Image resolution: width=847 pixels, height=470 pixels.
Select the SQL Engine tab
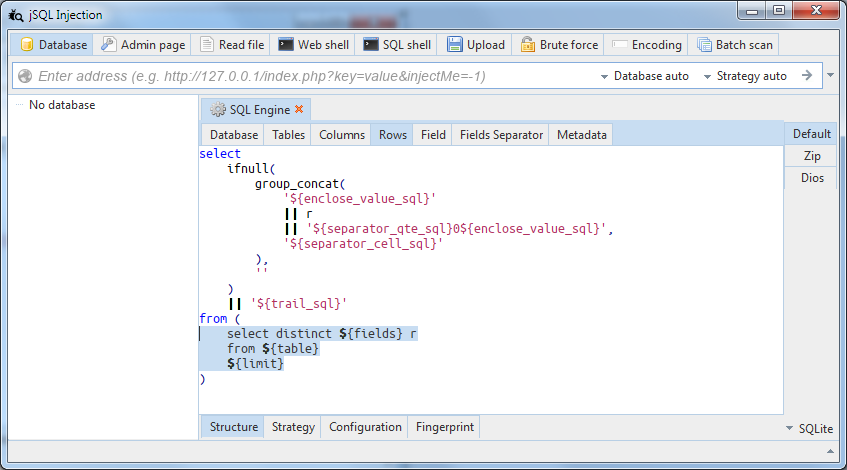click(x=256, y=110)
